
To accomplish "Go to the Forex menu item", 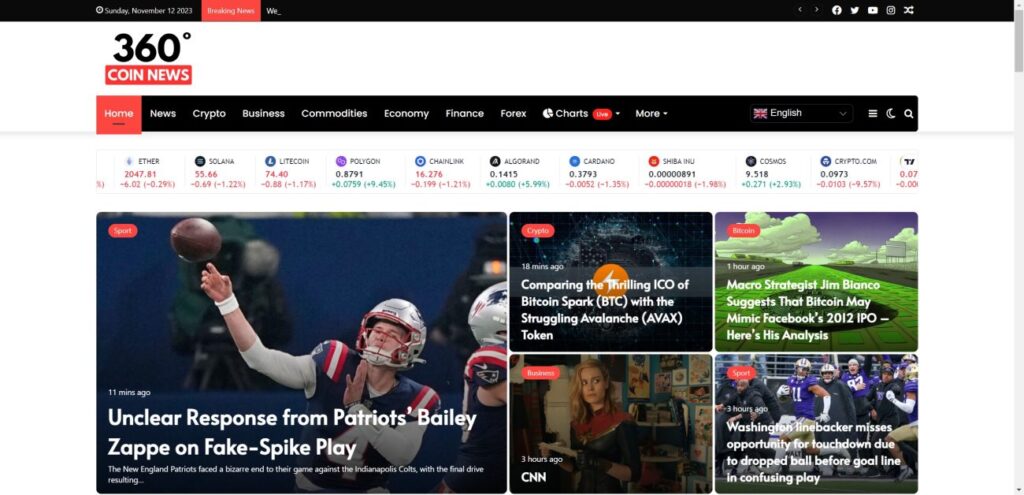I will click(x=513, y=114).
